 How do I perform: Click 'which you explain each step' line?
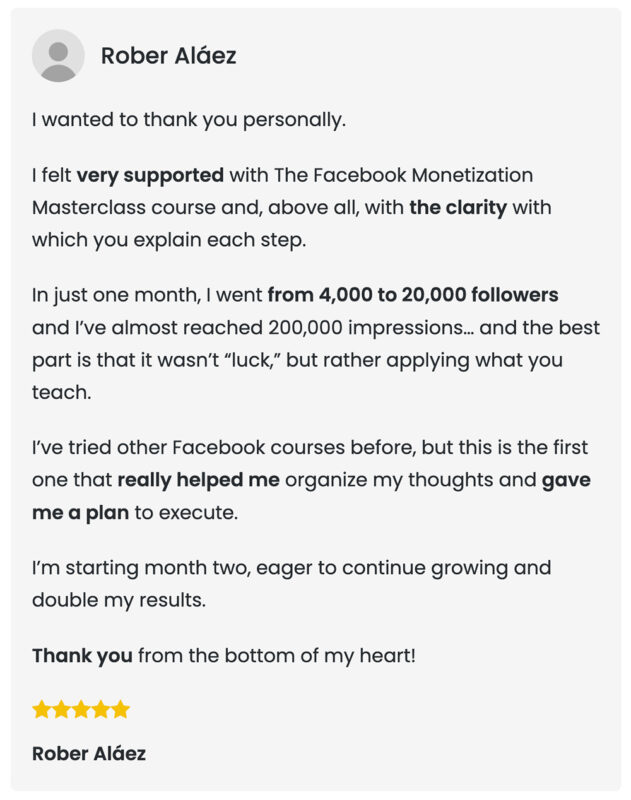[x=169, y=240]
